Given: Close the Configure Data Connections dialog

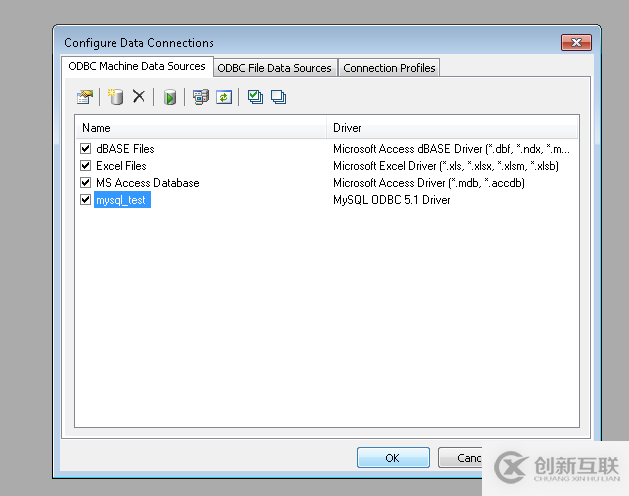Looking at the screenshot, I should 576,43.
